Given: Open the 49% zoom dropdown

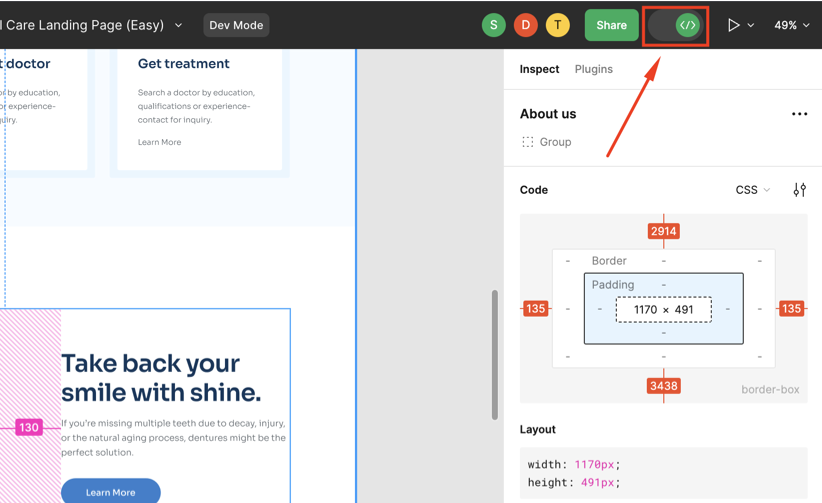Looking at the screenshot, I should tap(791, 25).
